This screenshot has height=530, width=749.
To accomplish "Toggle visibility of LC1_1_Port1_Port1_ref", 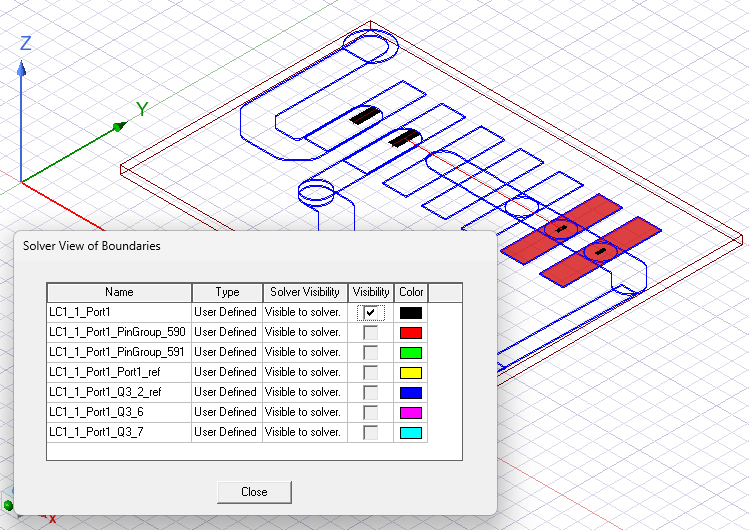I will click(x=371, y=373).
